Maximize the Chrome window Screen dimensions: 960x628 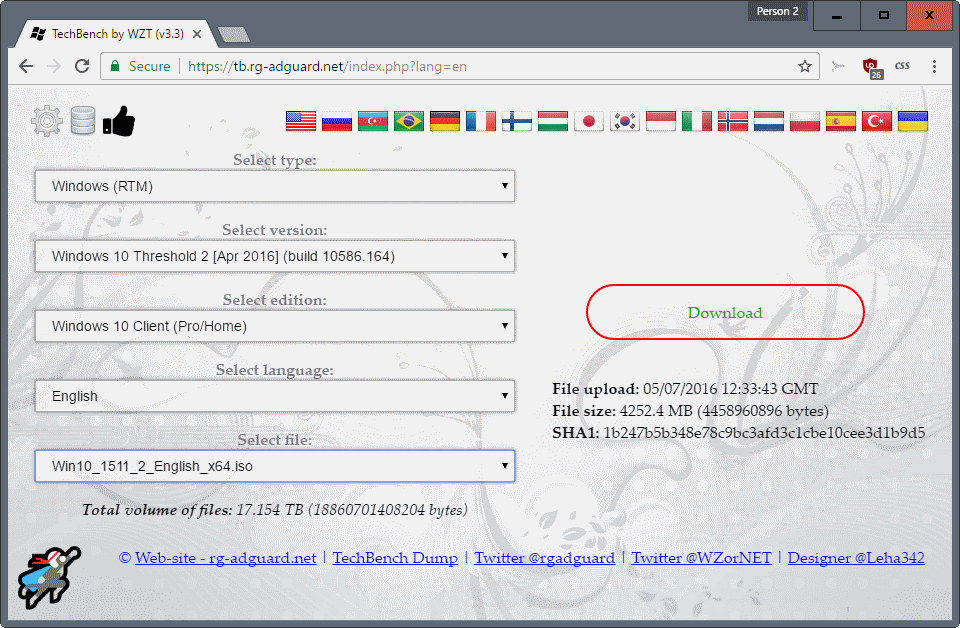pyautogui.click(x=883, y=15)
